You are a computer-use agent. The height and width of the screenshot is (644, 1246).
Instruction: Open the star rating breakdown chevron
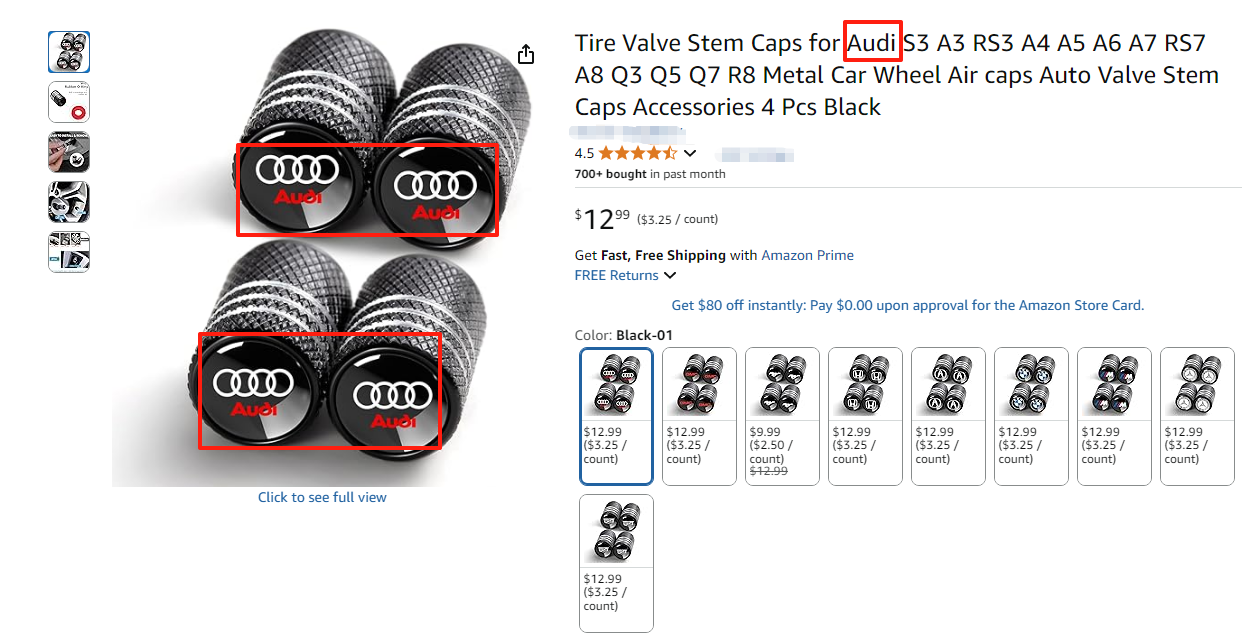[x=690, y=154]
